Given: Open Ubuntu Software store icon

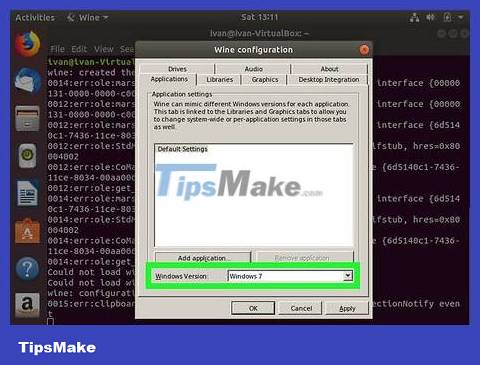Looking at the screenshot, I should tap(27, 231).
